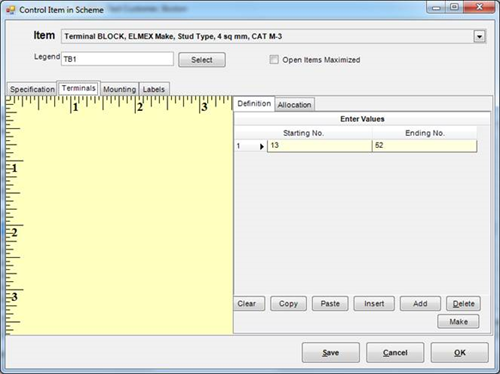
Task: Enable Open Items Maximized checkbox
Action: coord(274,60)
